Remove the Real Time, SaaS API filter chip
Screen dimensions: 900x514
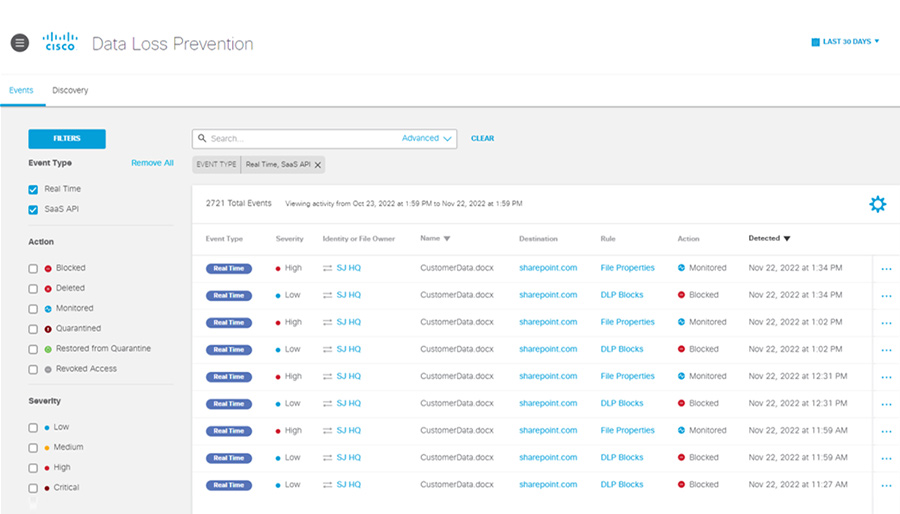tap(318, 165)
